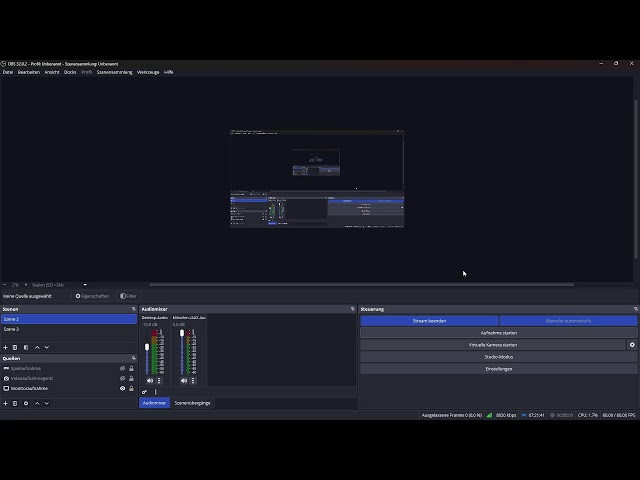Click the monitor capture source display icon
The image size is (640, 480).
tap(6, 388)
